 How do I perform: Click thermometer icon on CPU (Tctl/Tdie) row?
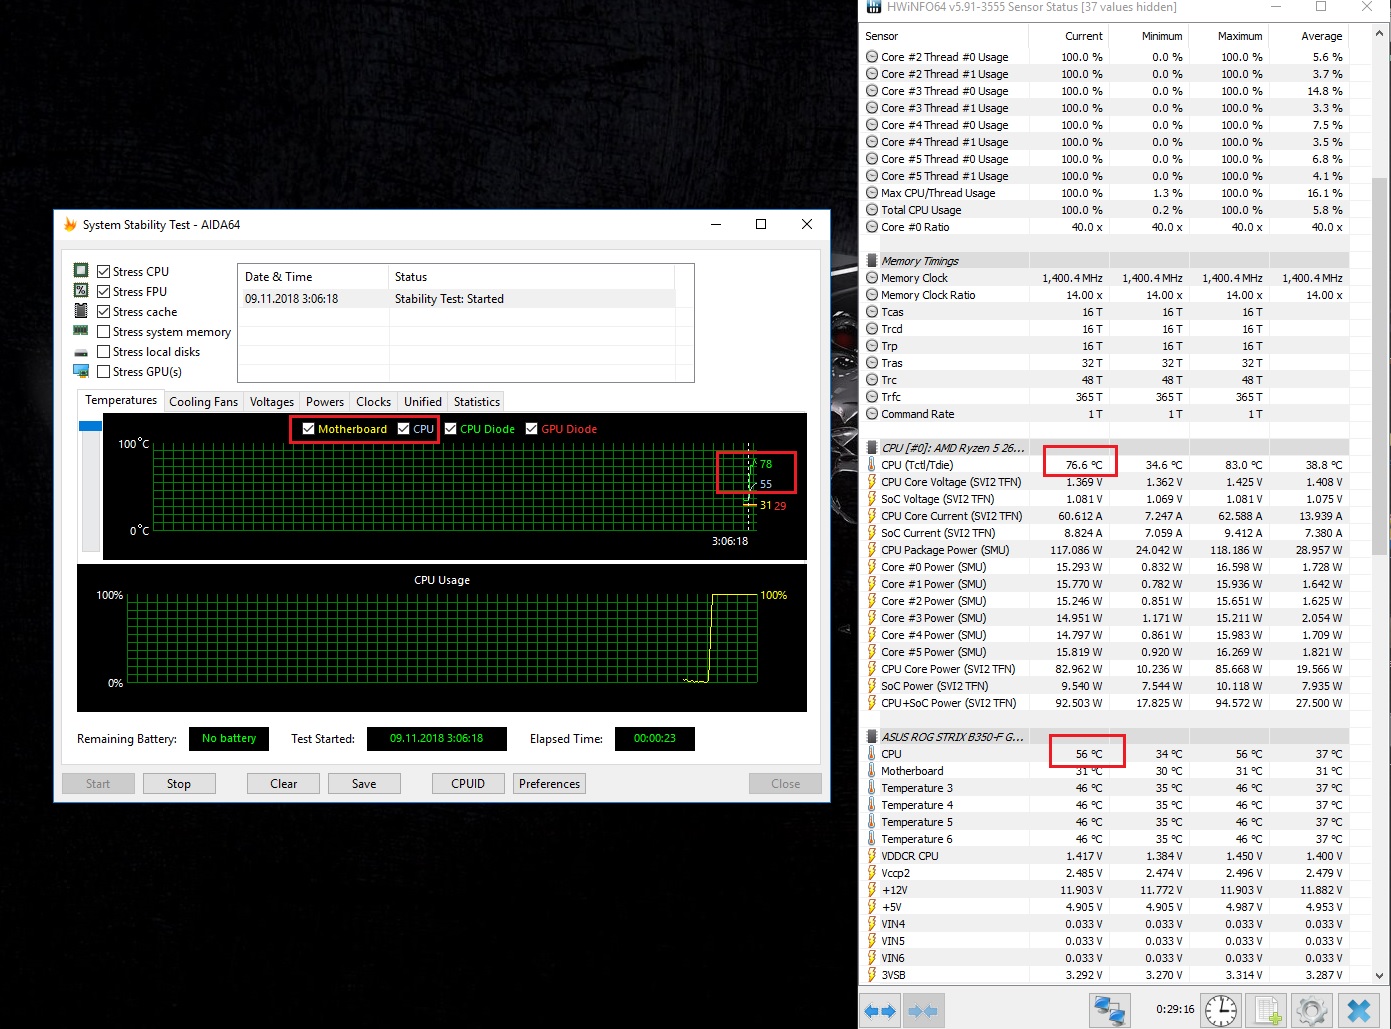(x=872, y=465)
